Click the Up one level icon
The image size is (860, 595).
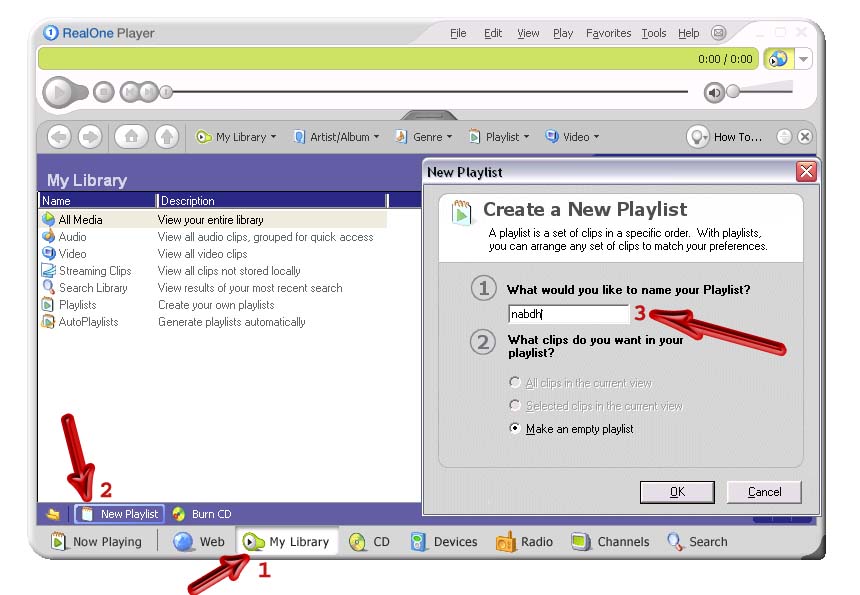[167, 137]
